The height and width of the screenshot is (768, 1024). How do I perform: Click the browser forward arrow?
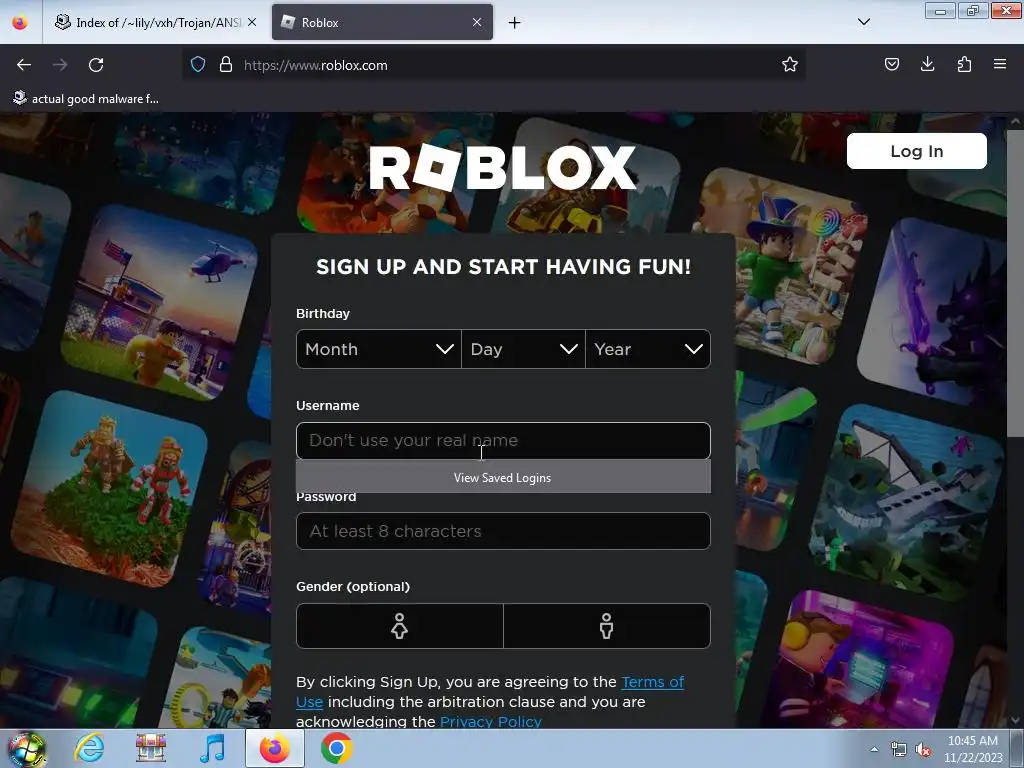point(60,65)
